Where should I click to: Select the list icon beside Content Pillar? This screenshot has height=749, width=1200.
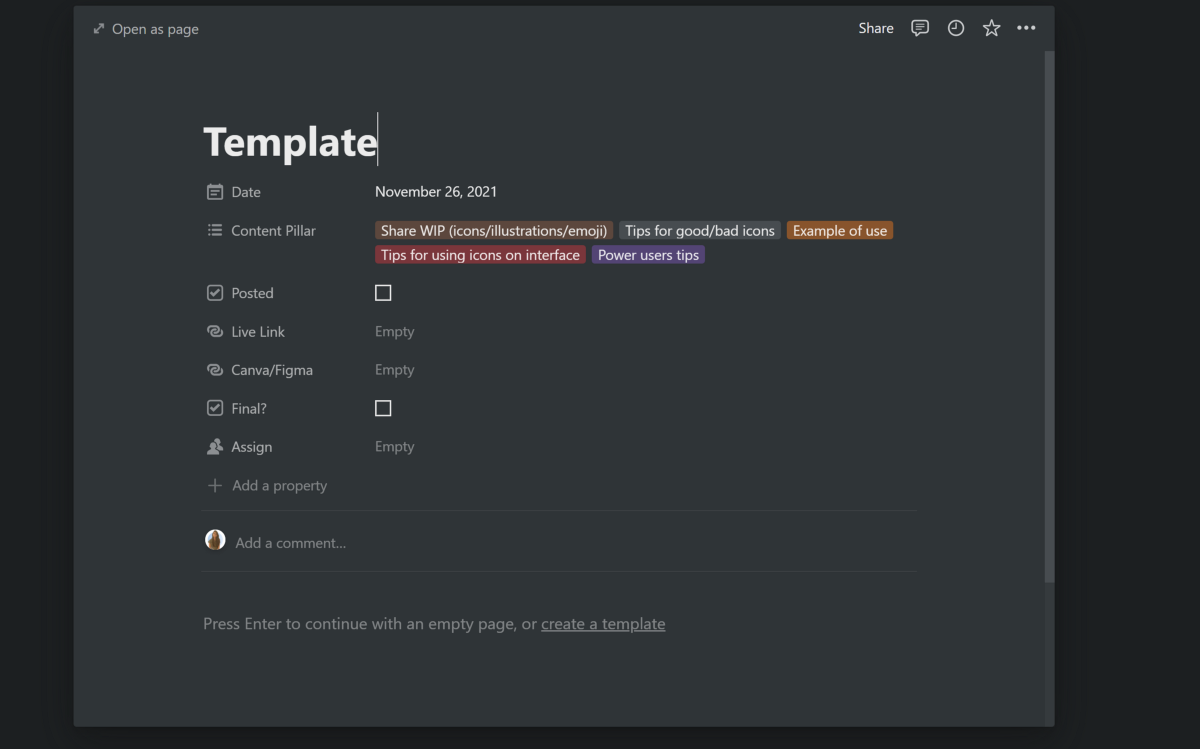(x=214, y=230)
